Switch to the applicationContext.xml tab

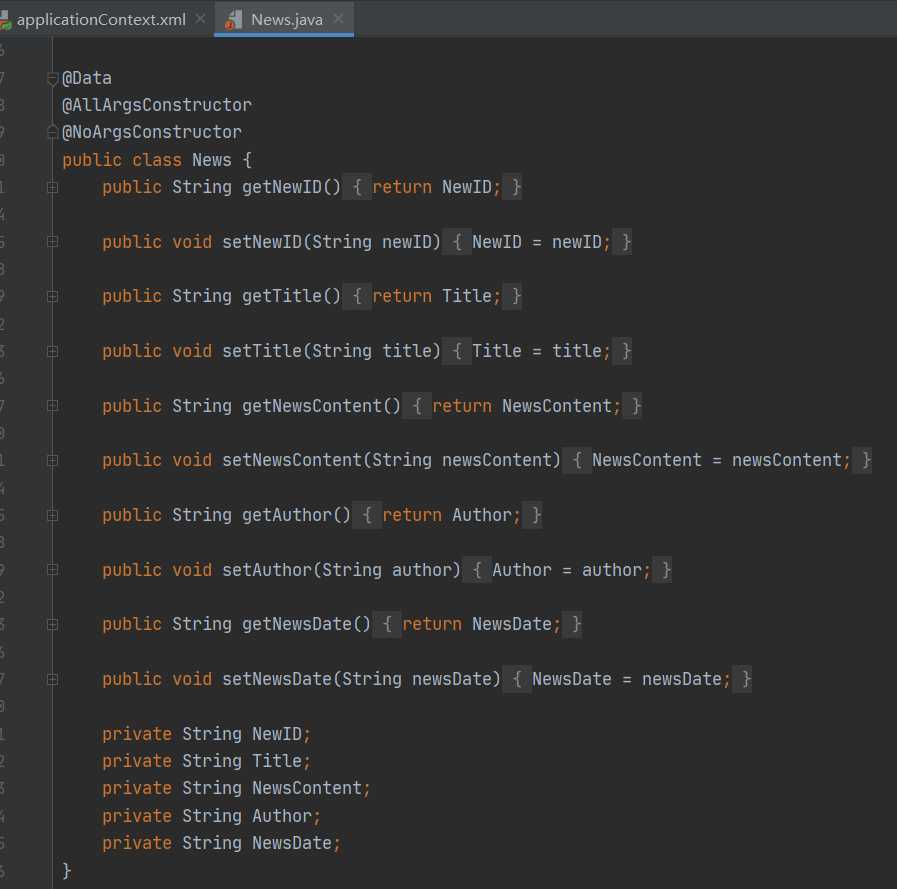pyautogui.click(x=101, y=19)
